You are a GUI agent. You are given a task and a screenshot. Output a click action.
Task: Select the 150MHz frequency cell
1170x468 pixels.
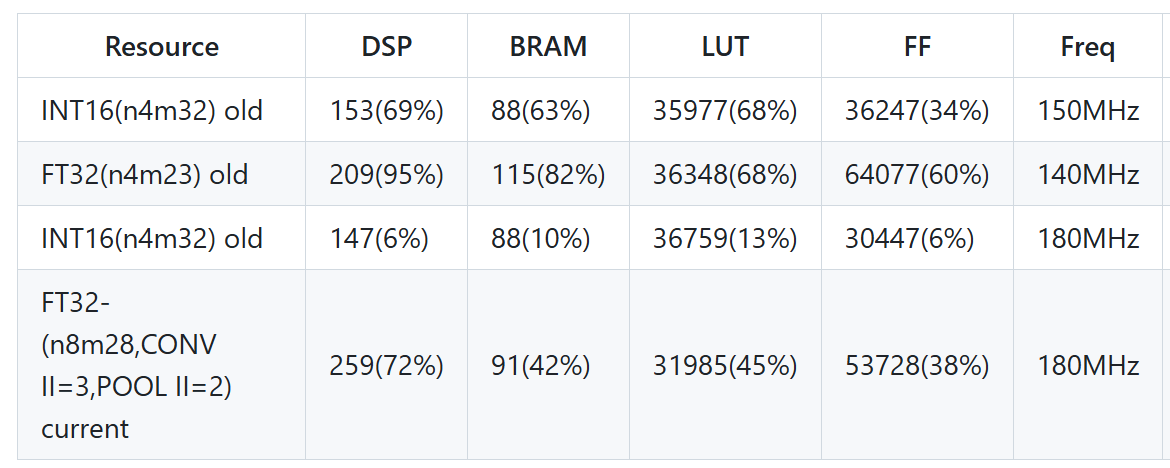(x=1088, y=111)
